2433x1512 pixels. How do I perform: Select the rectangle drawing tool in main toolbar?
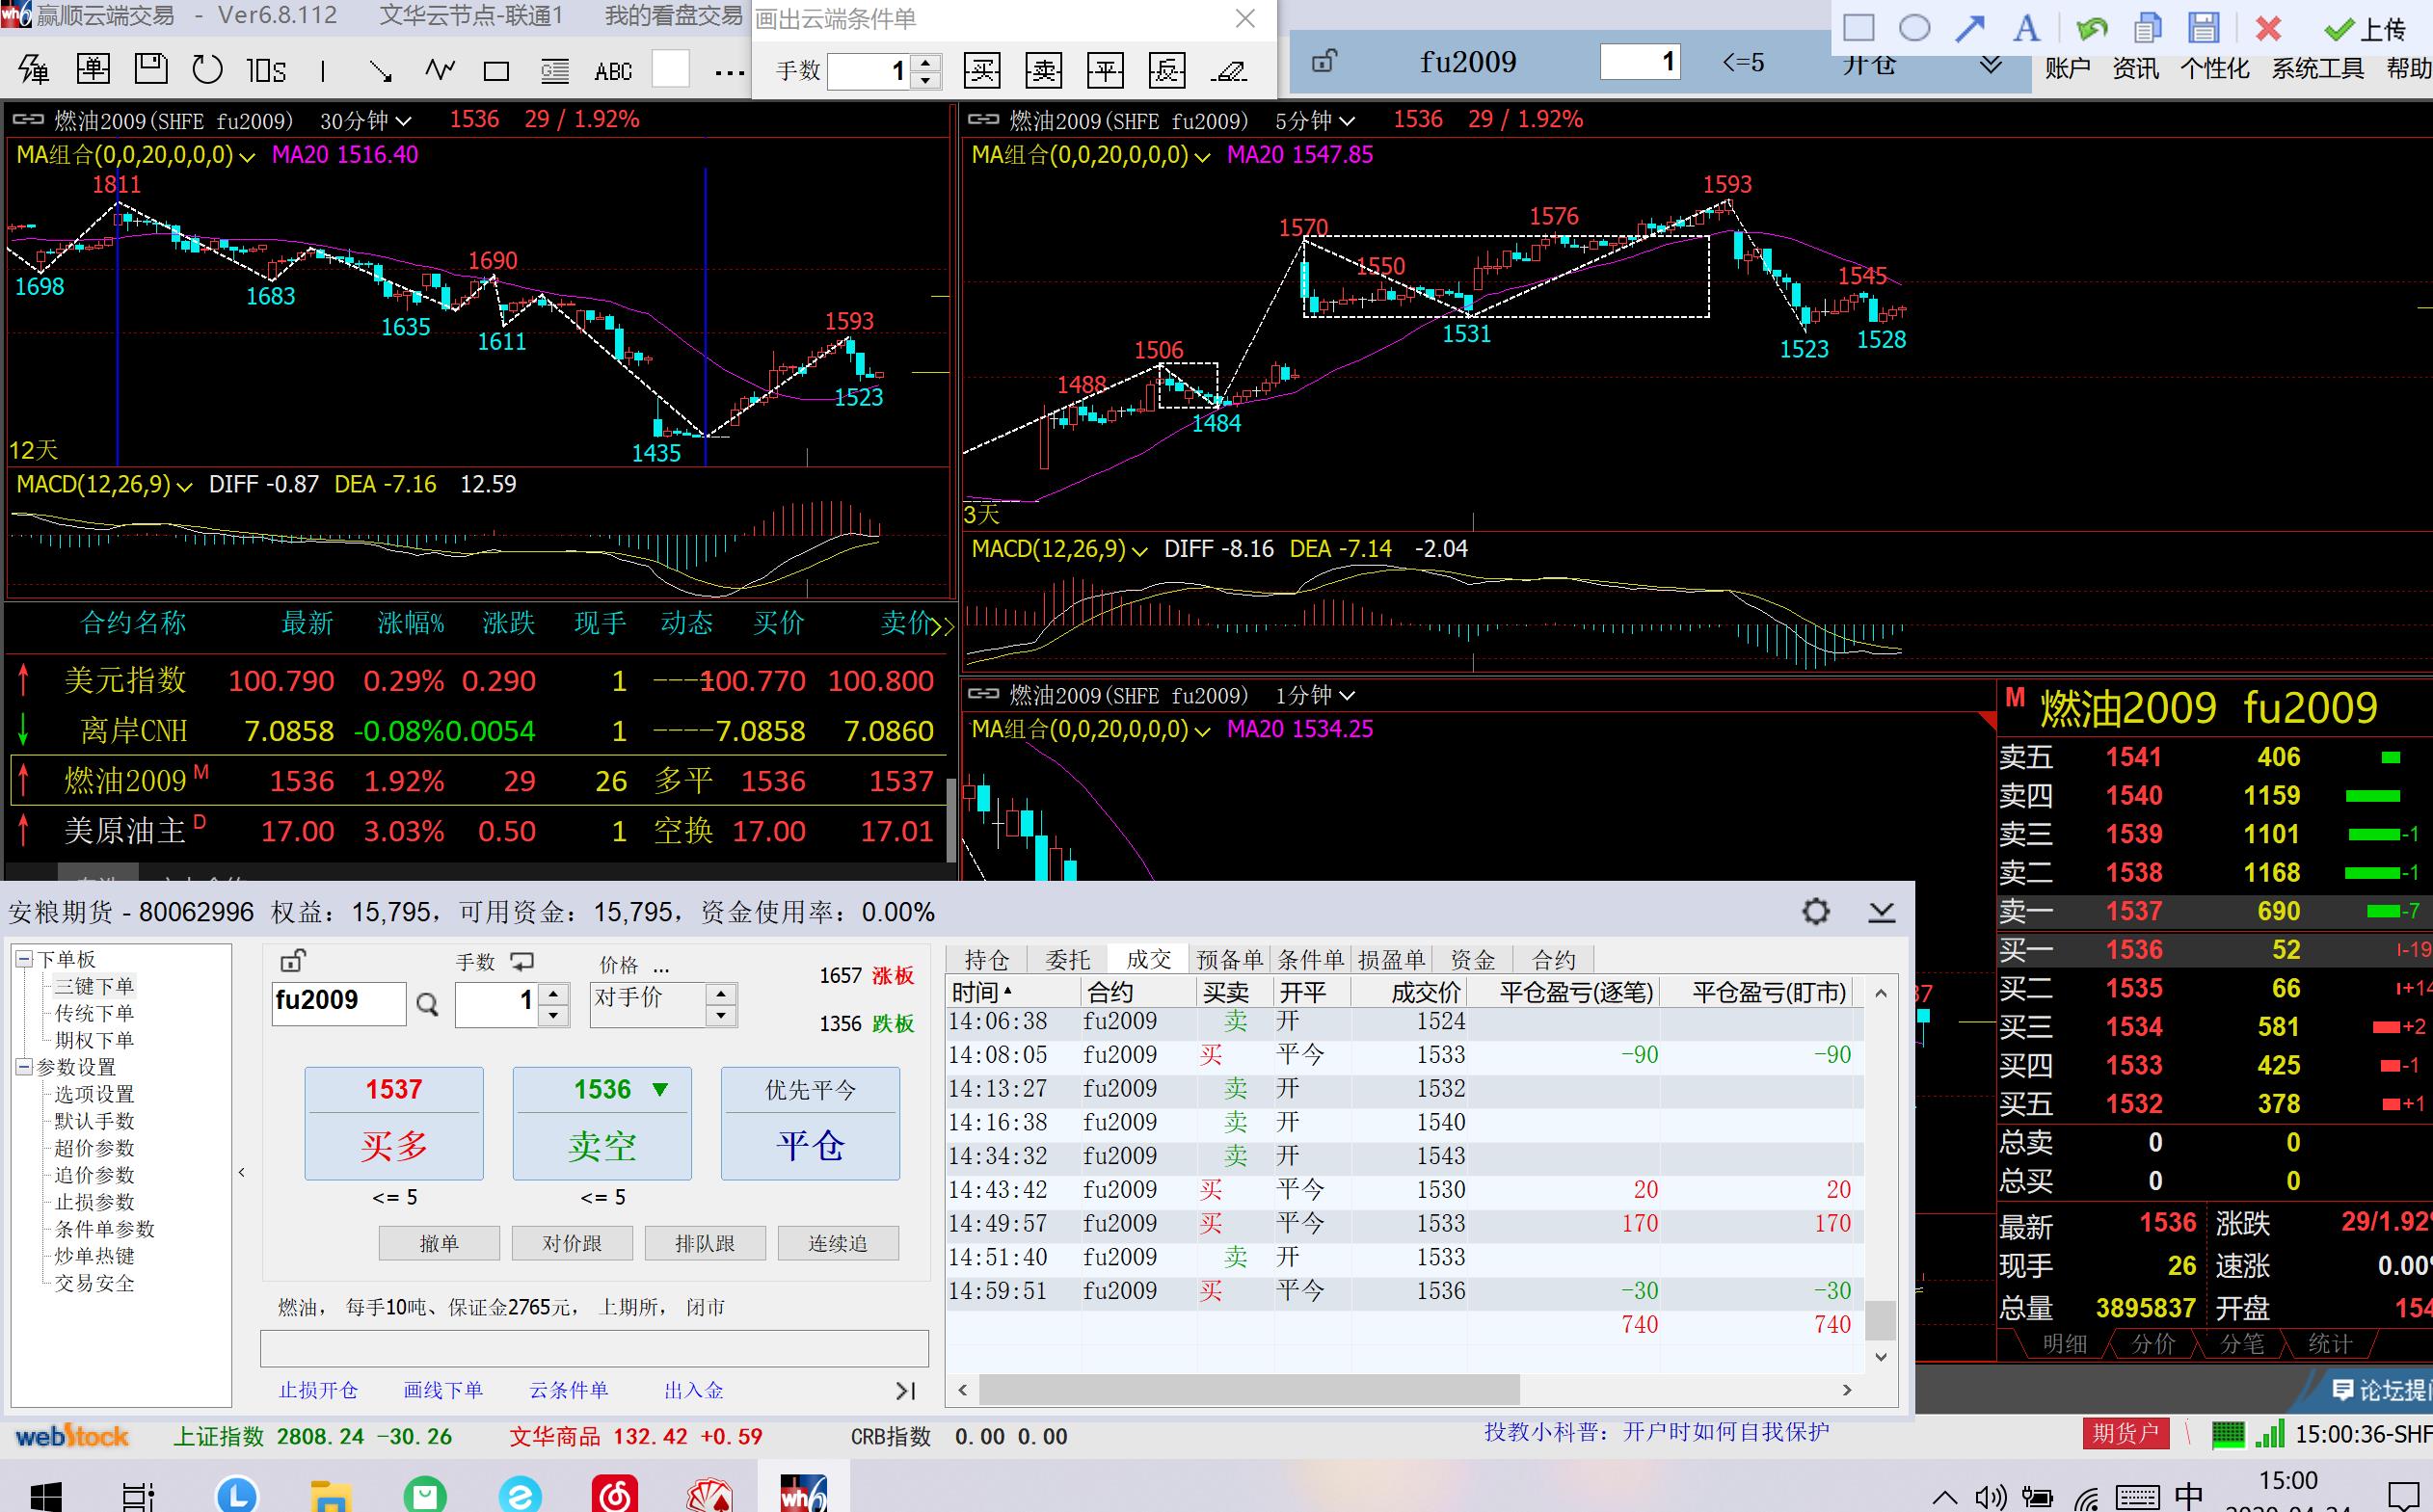point(496,71)
